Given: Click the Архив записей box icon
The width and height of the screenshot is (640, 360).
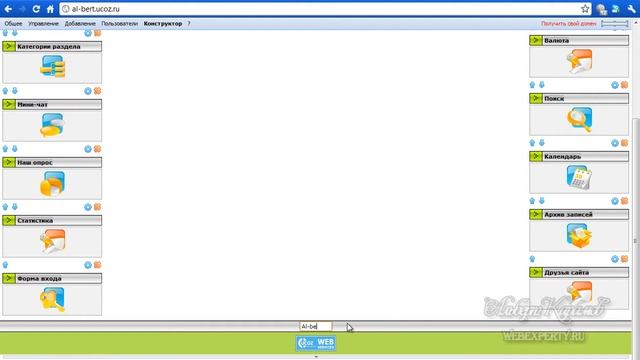Looking at the screenshot, I should click(x=580, y=236).
